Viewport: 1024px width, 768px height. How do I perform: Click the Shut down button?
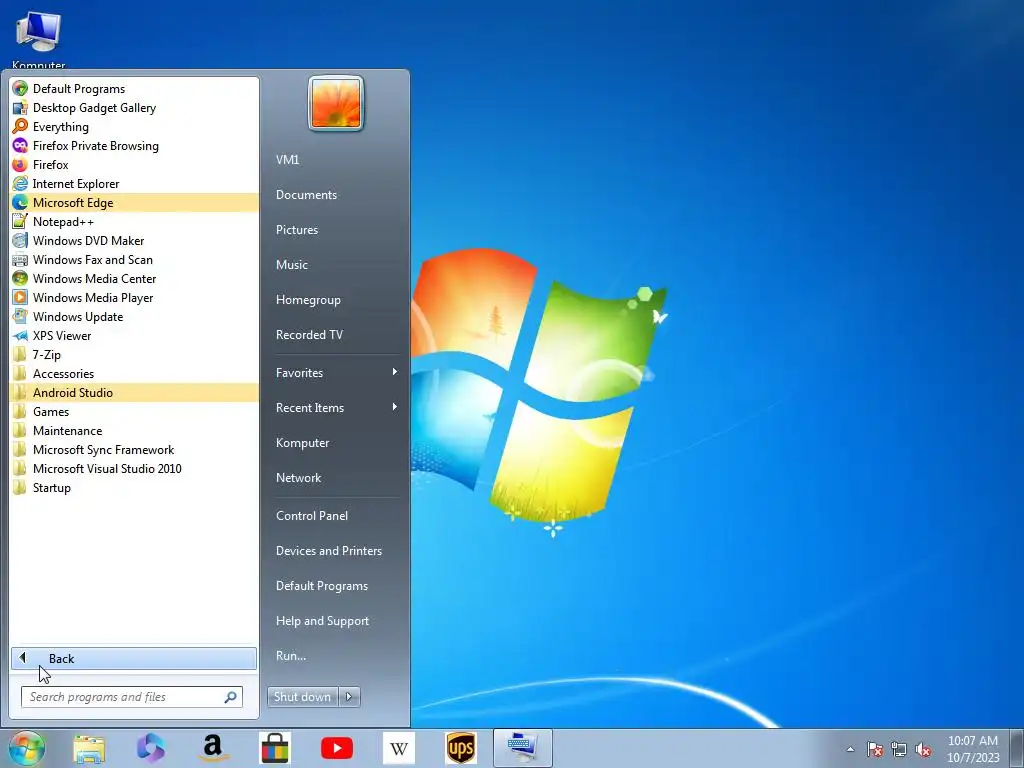tap(302, 697)
